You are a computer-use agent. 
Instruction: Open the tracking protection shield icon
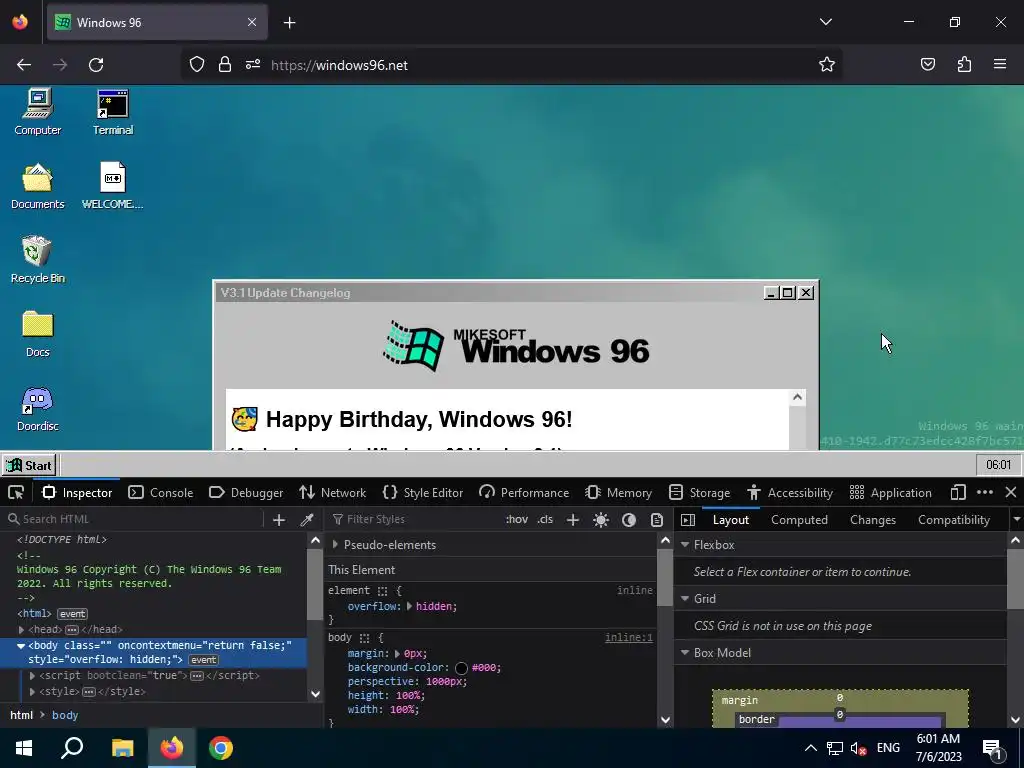coord(197,64)
